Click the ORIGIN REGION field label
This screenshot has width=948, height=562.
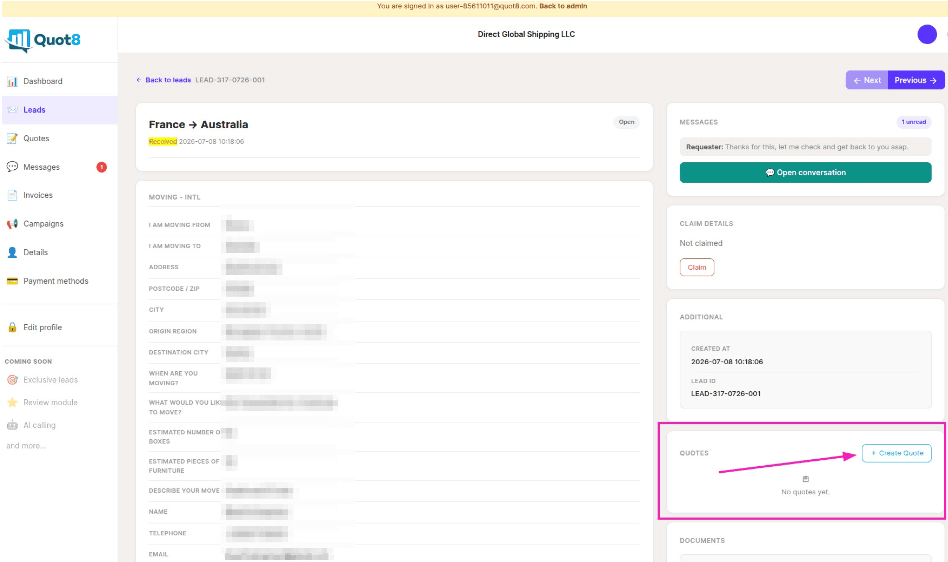coord(173,331)
